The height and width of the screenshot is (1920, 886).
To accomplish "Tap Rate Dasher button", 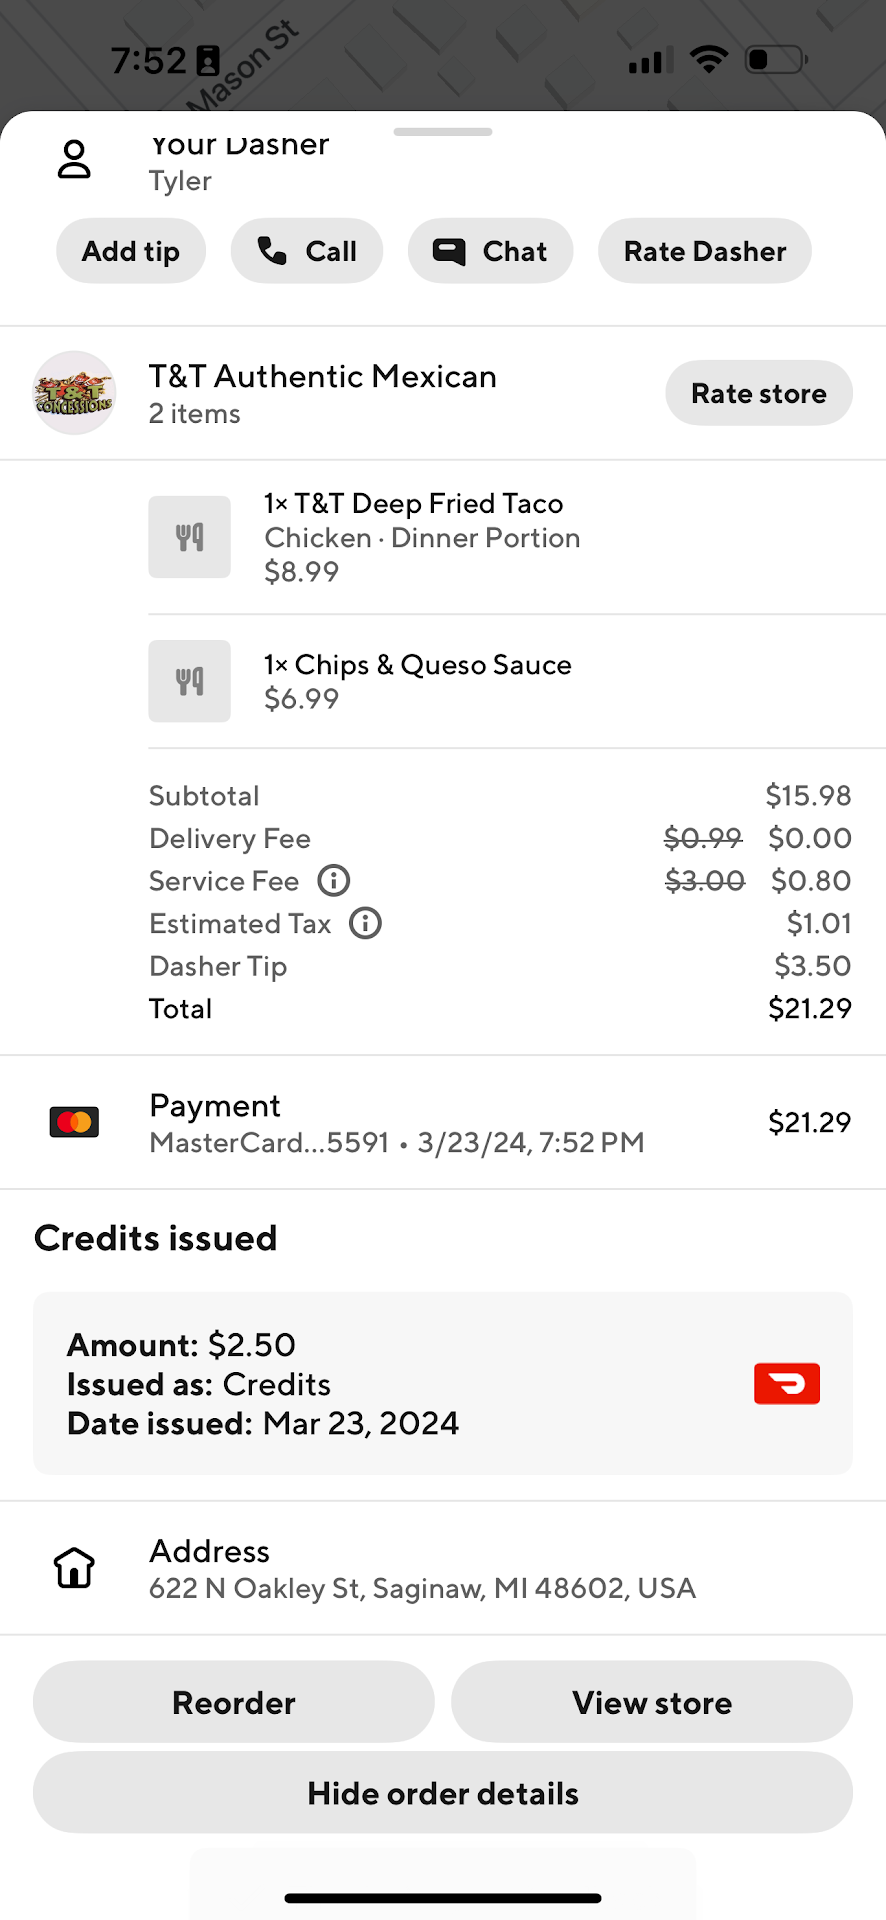I will click(x=705, y=251).
